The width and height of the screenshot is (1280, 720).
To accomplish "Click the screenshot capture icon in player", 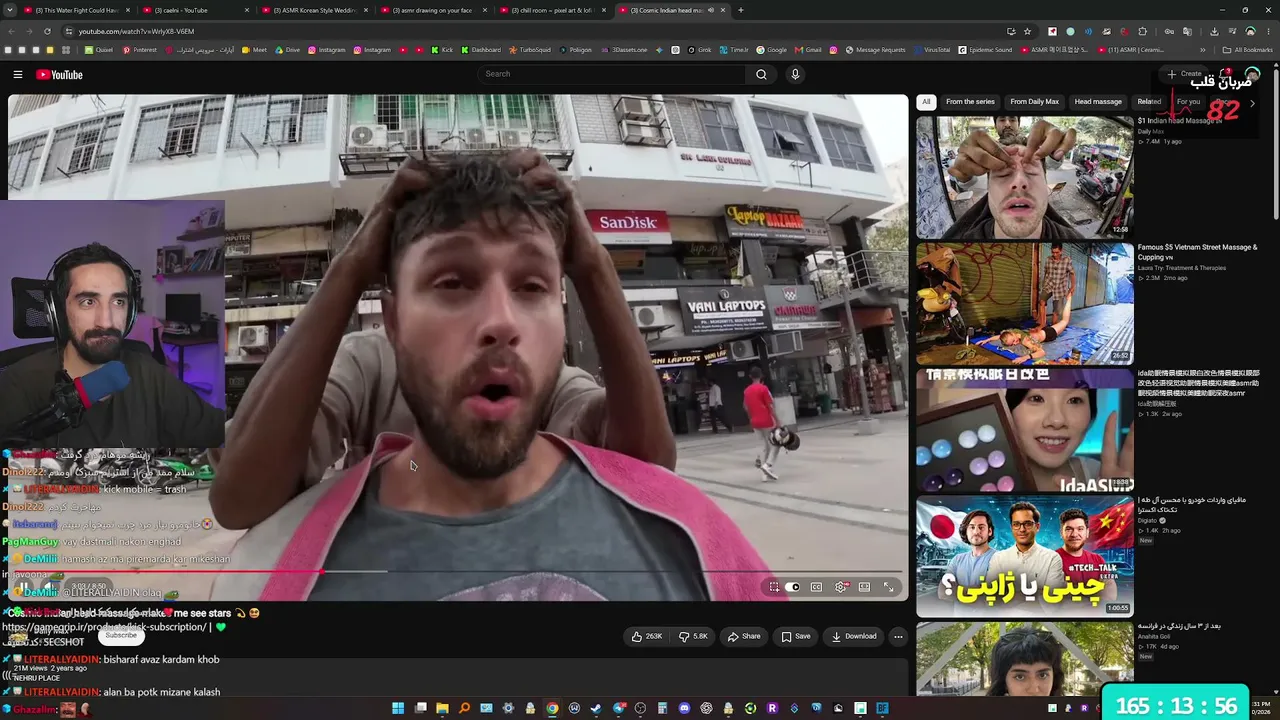I will click(774, 587).
